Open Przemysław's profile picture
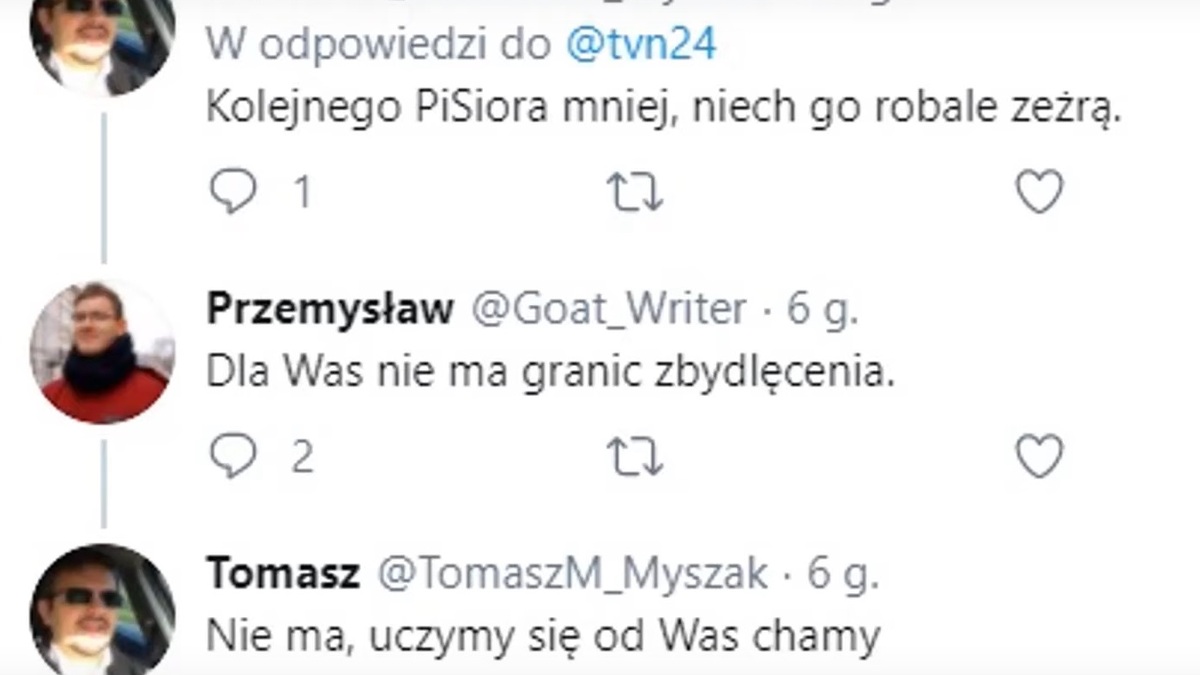The width and height of the screenshot is (1200, 675). (x=103, y=351)
